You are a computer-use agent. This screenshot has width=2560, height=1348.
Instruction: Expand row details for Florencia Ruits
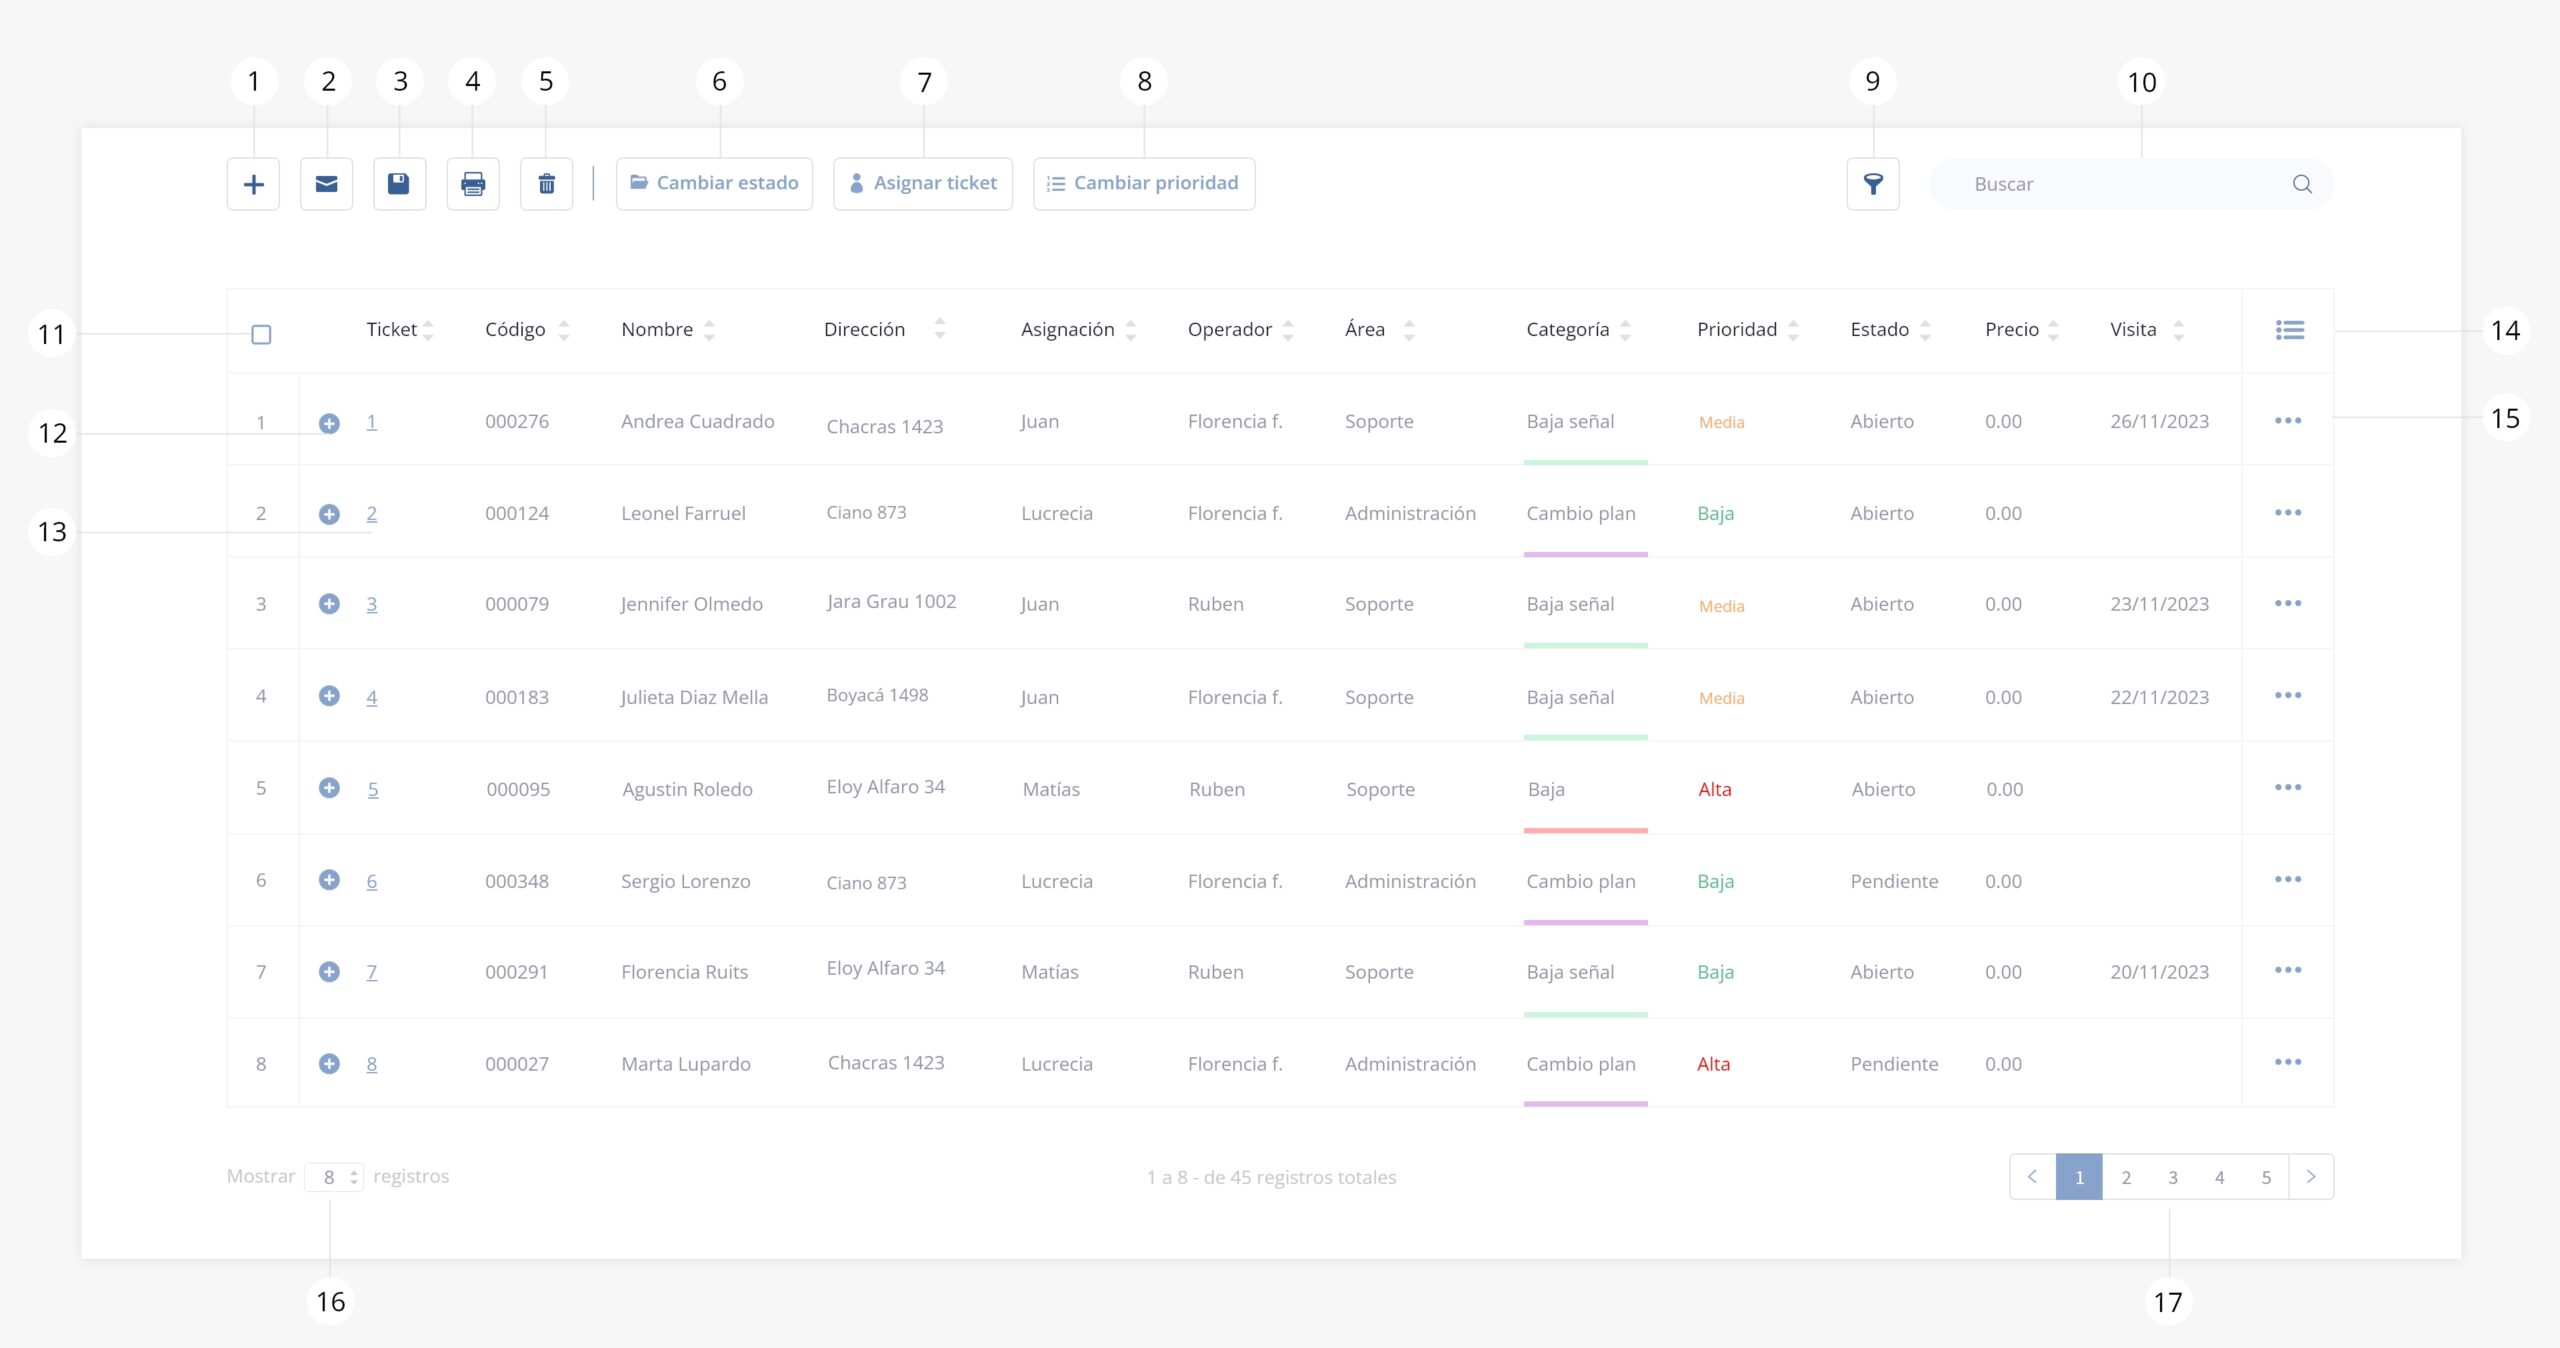(x=329, y=972)
